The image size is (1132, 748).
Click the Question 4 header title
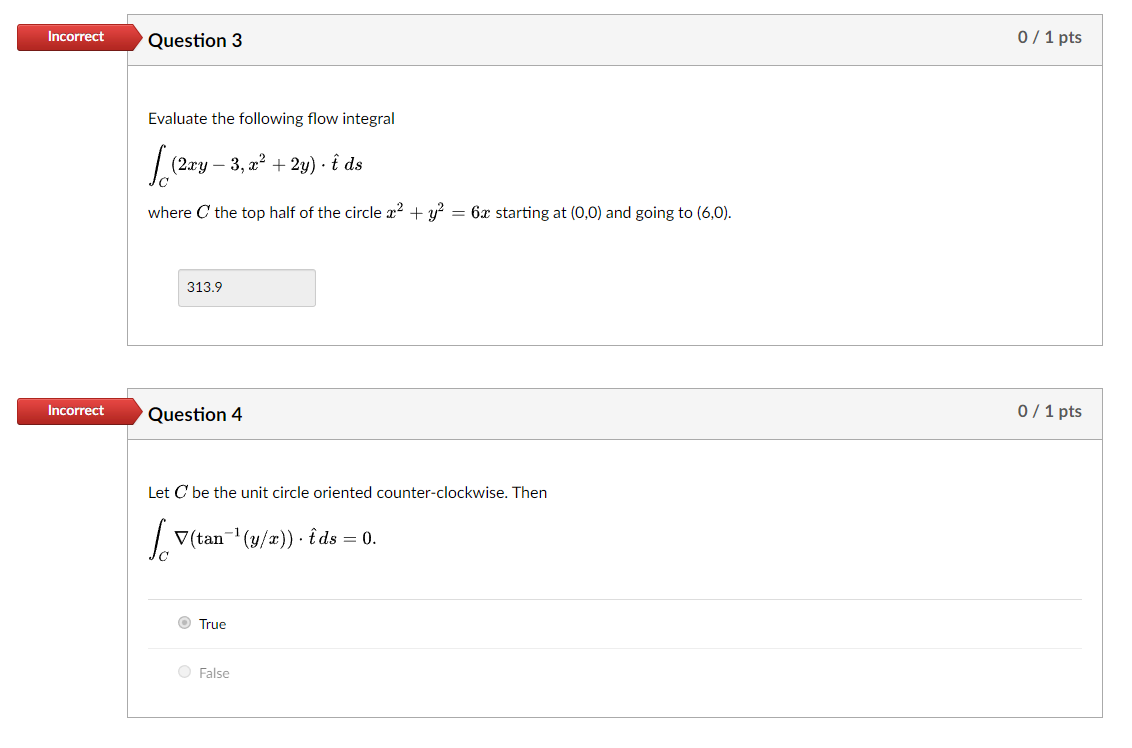(x=195, y=414)
